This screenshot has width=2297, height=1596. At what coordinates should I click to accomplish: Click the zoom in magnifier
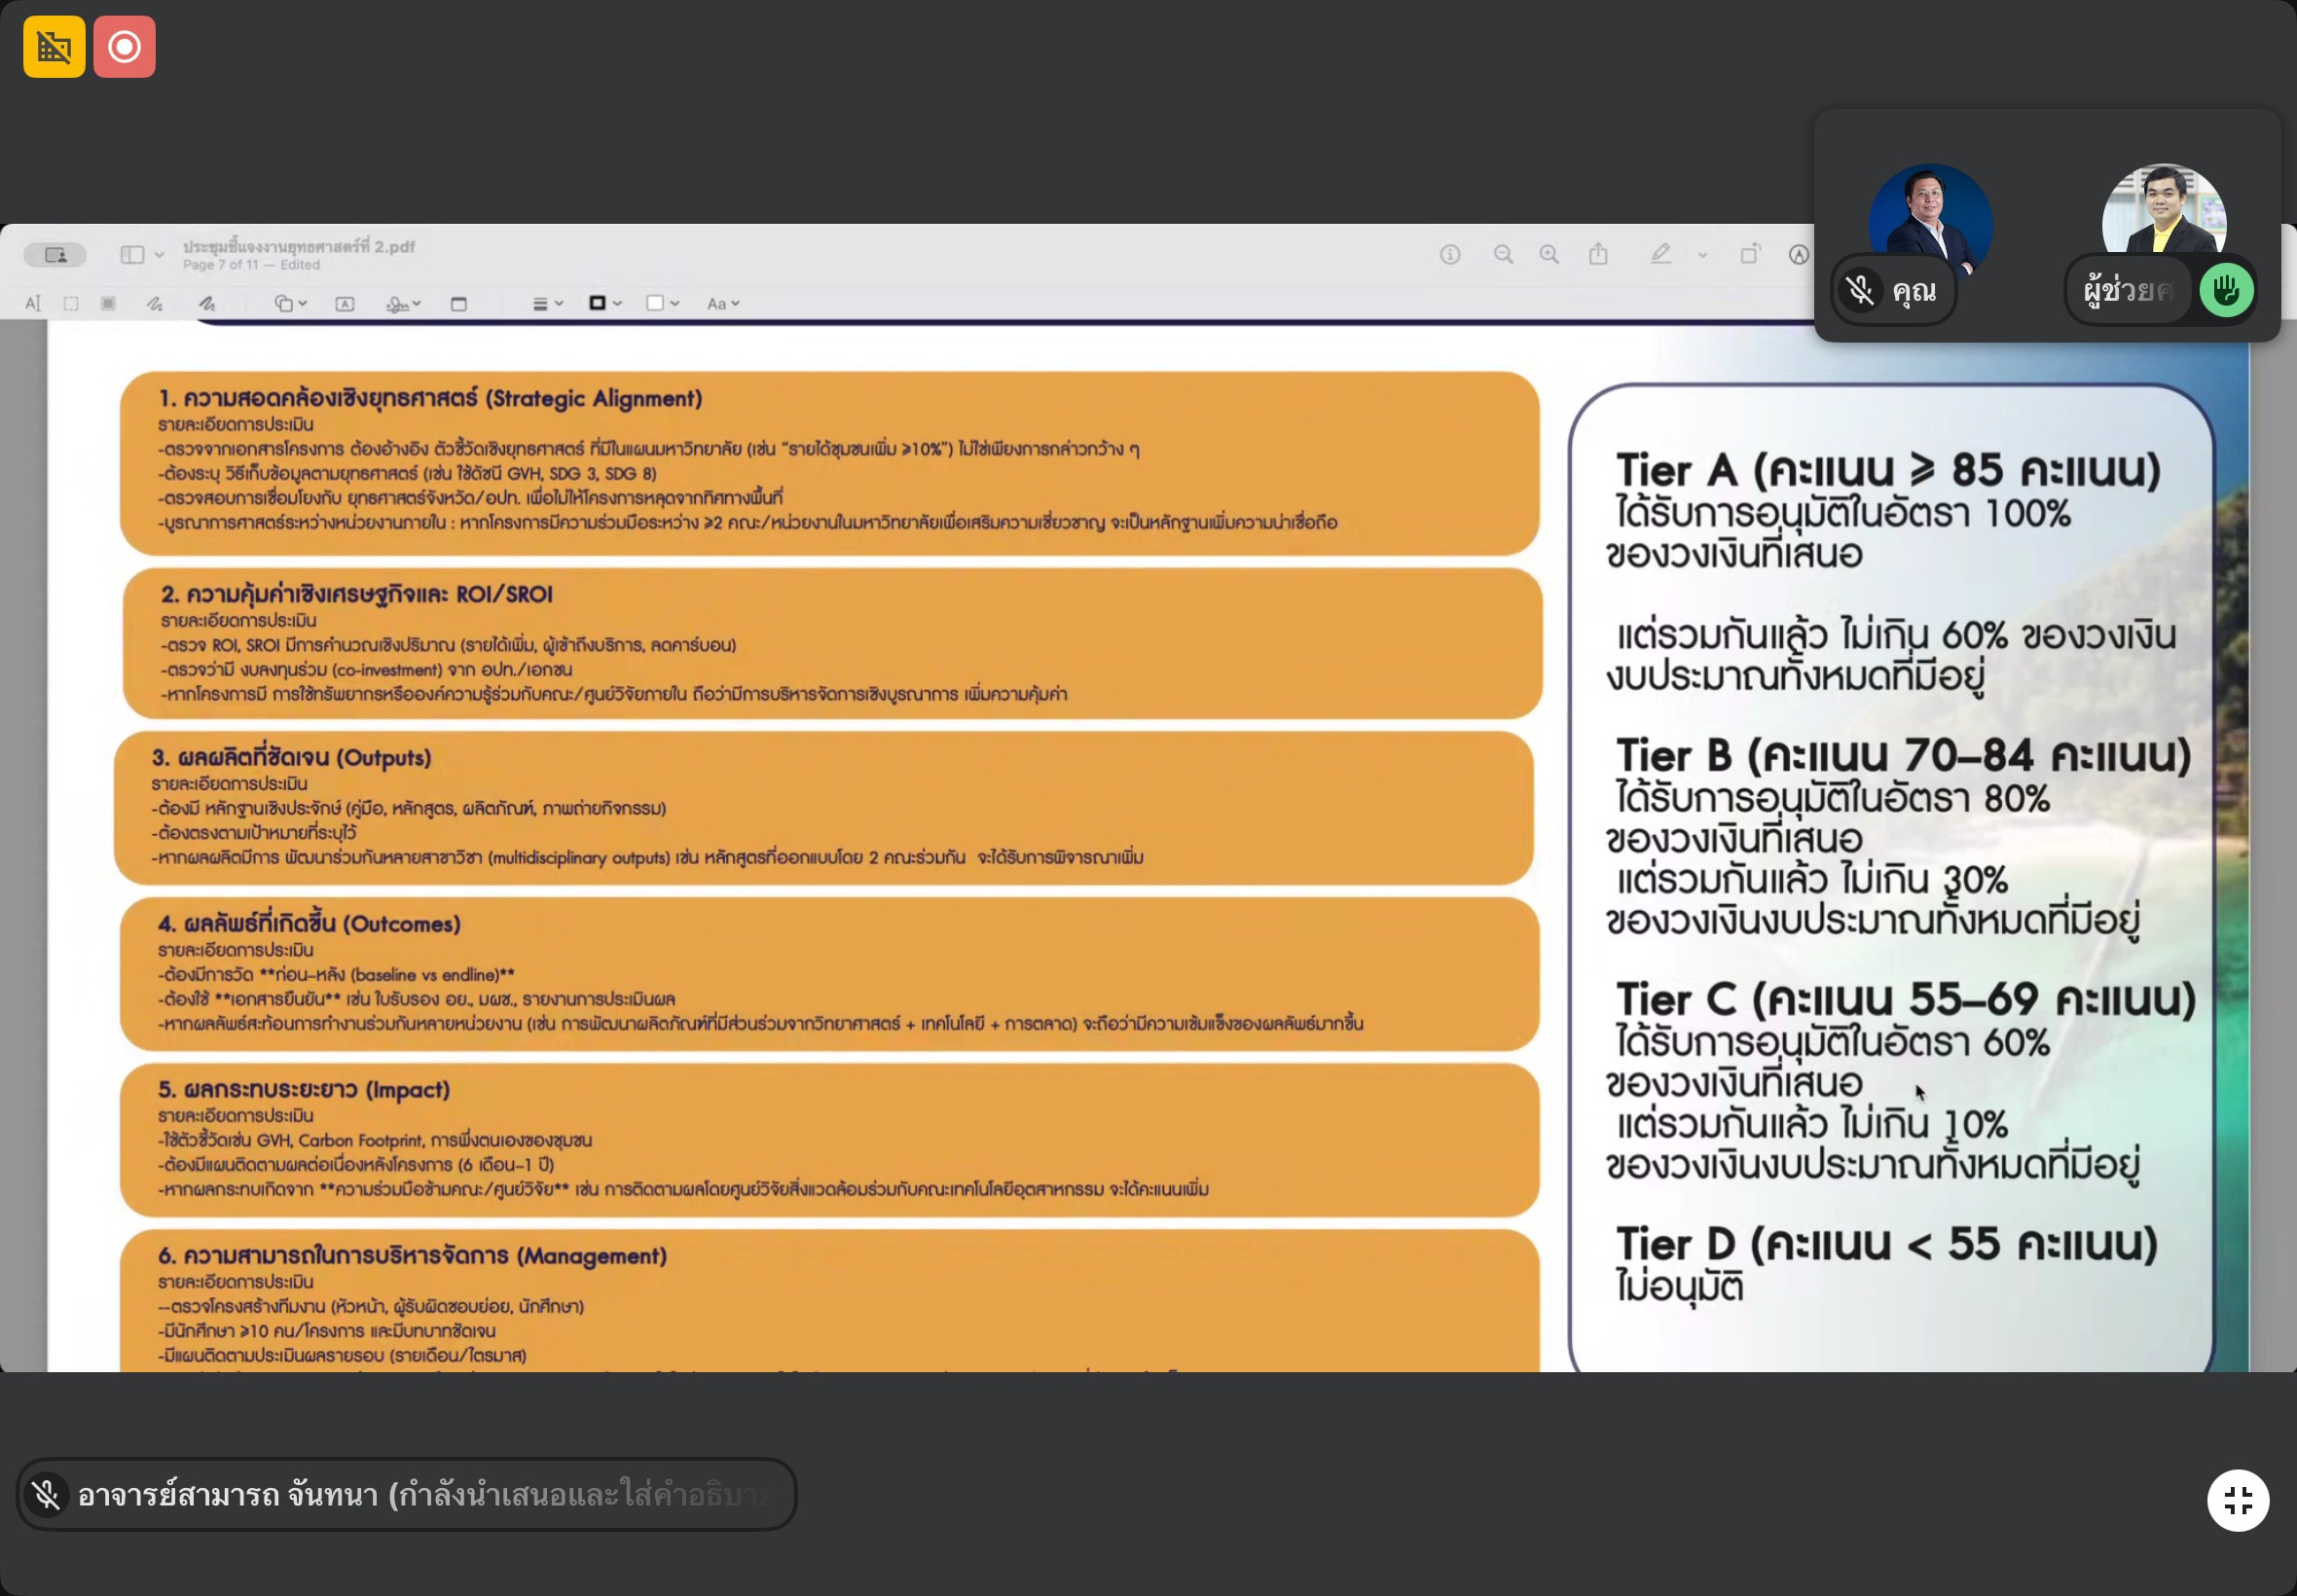tap(1549, 255)
